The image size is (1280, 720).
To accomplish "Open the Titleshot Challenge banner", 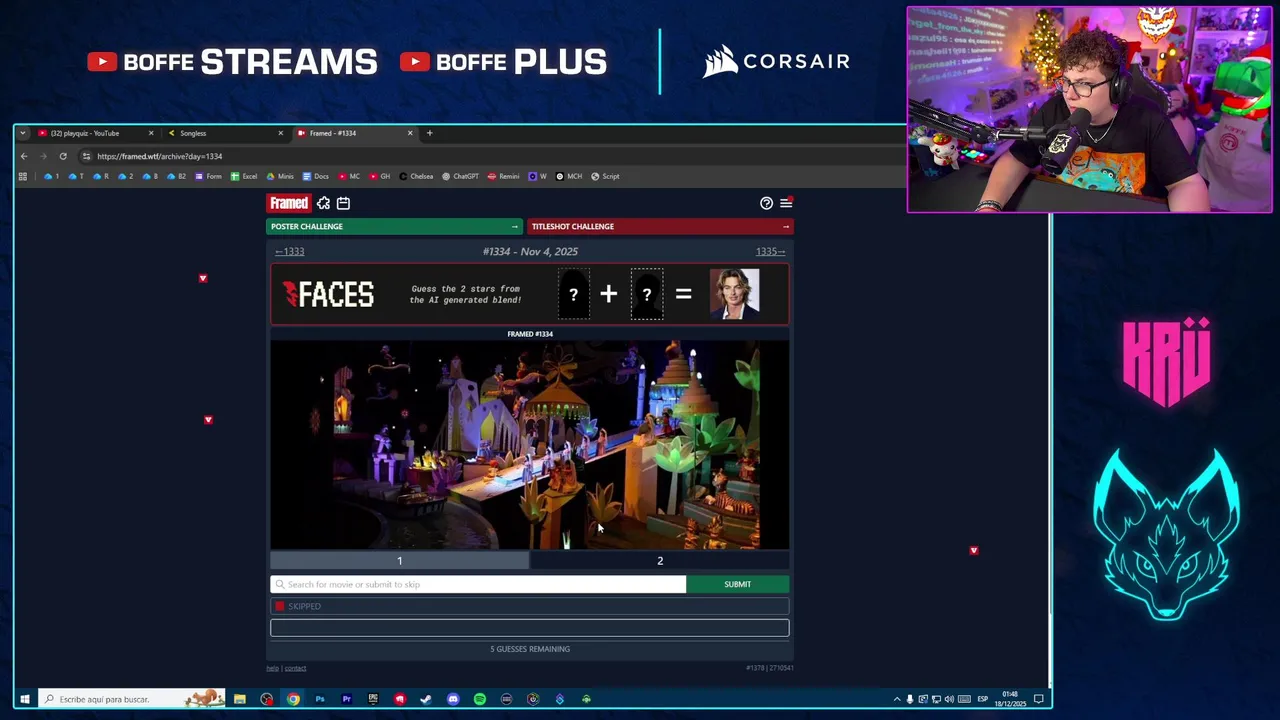I will [x=660, y=226].
